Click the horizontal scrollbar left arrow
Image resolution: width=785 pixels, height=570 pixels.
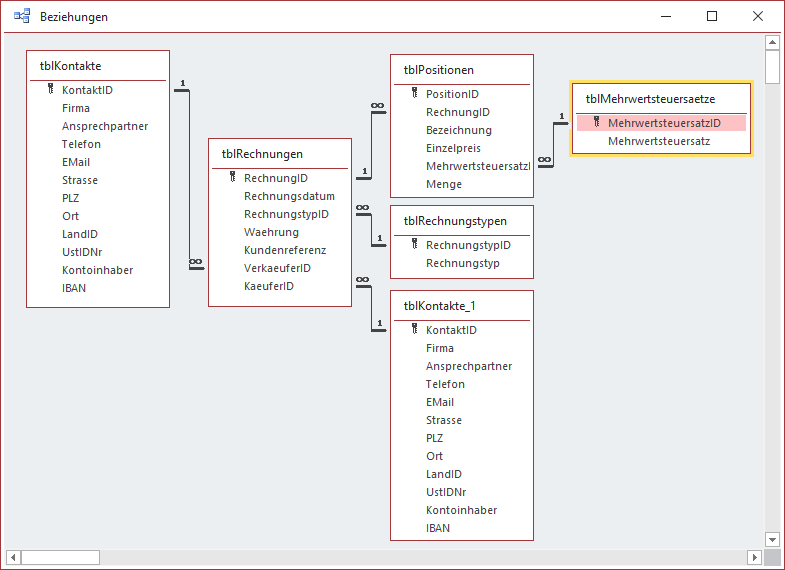(12, 557)
